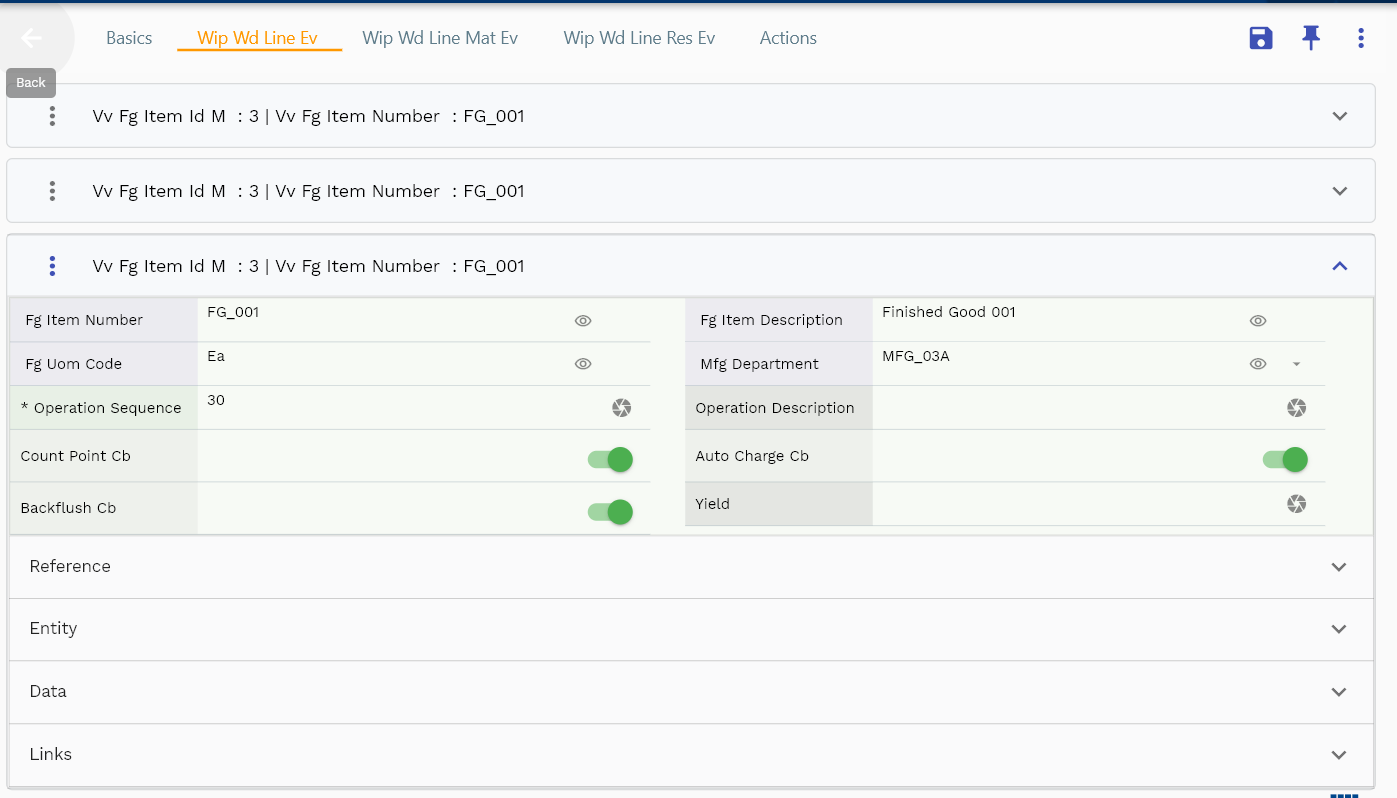1397x798 pixels.
Task: Switch to the Basics tab
Action: 129,37
